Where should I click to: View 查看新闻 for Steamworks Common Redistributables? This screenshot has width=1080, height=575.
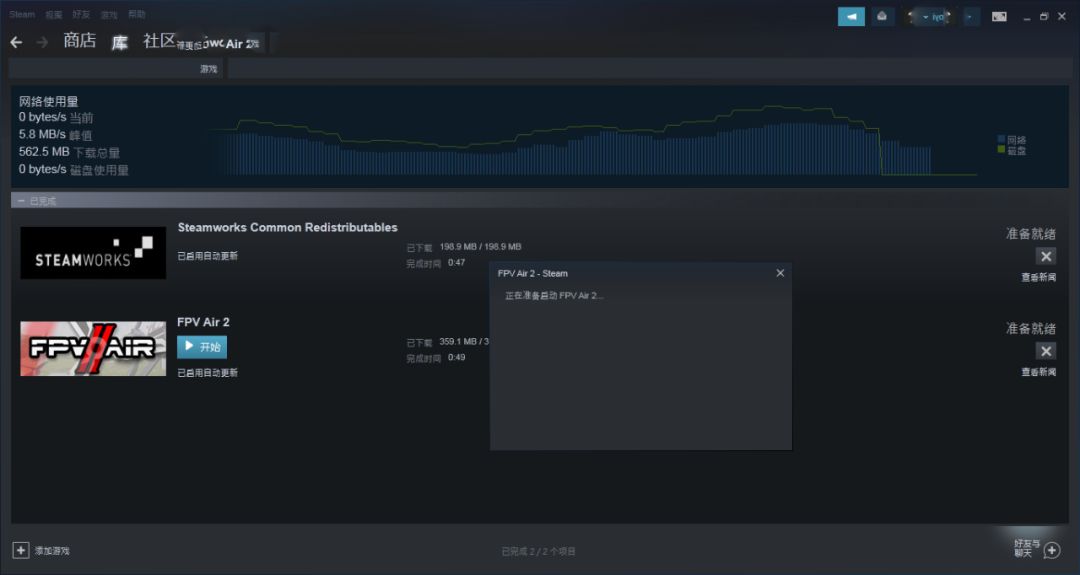point(1038,277)
